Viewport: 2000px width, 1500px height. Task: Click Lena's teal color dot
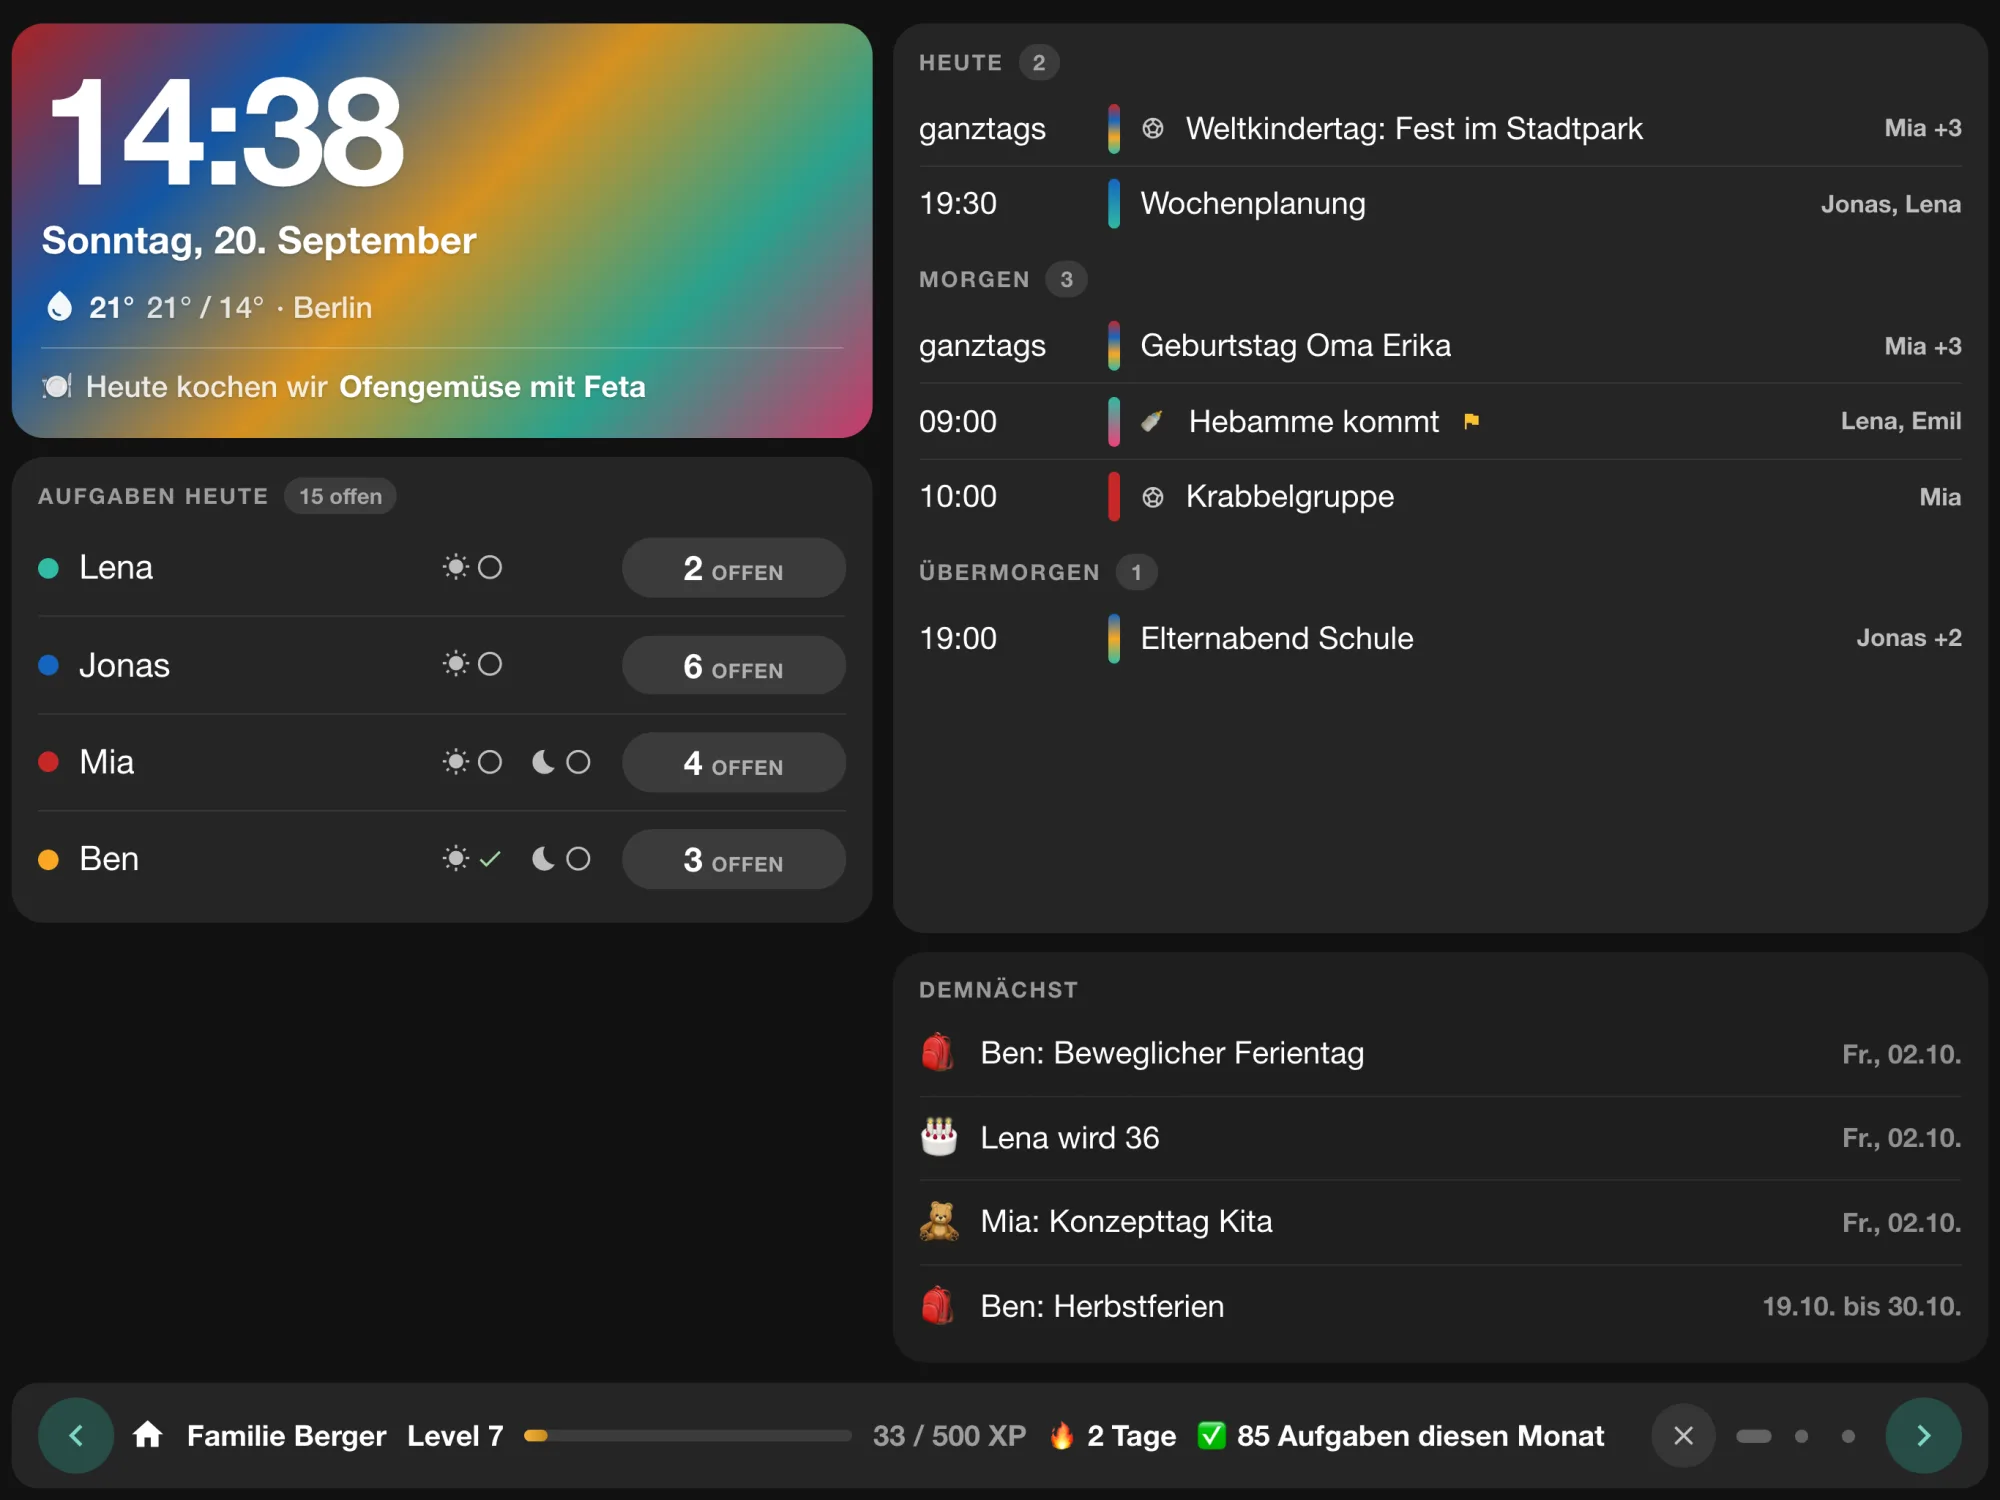coord(48,568)
